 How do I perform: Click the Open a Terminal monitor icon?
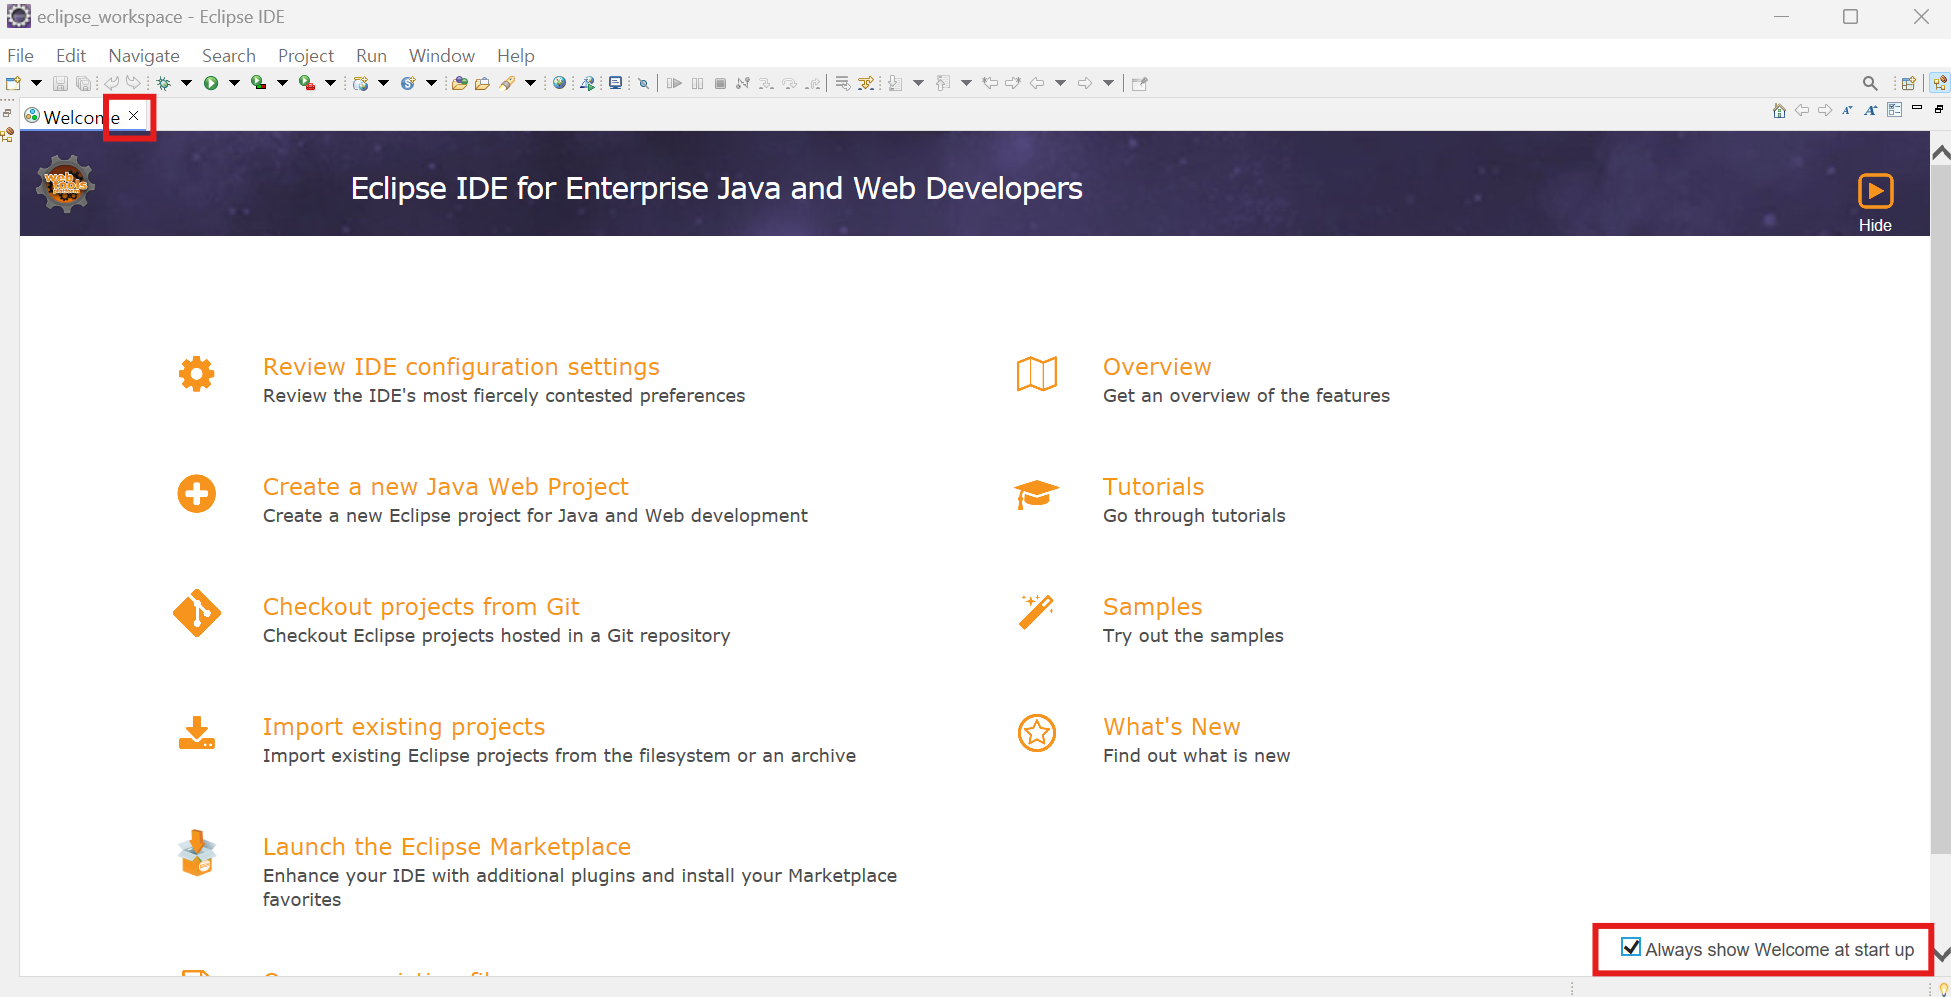click(x=615, y=83)
